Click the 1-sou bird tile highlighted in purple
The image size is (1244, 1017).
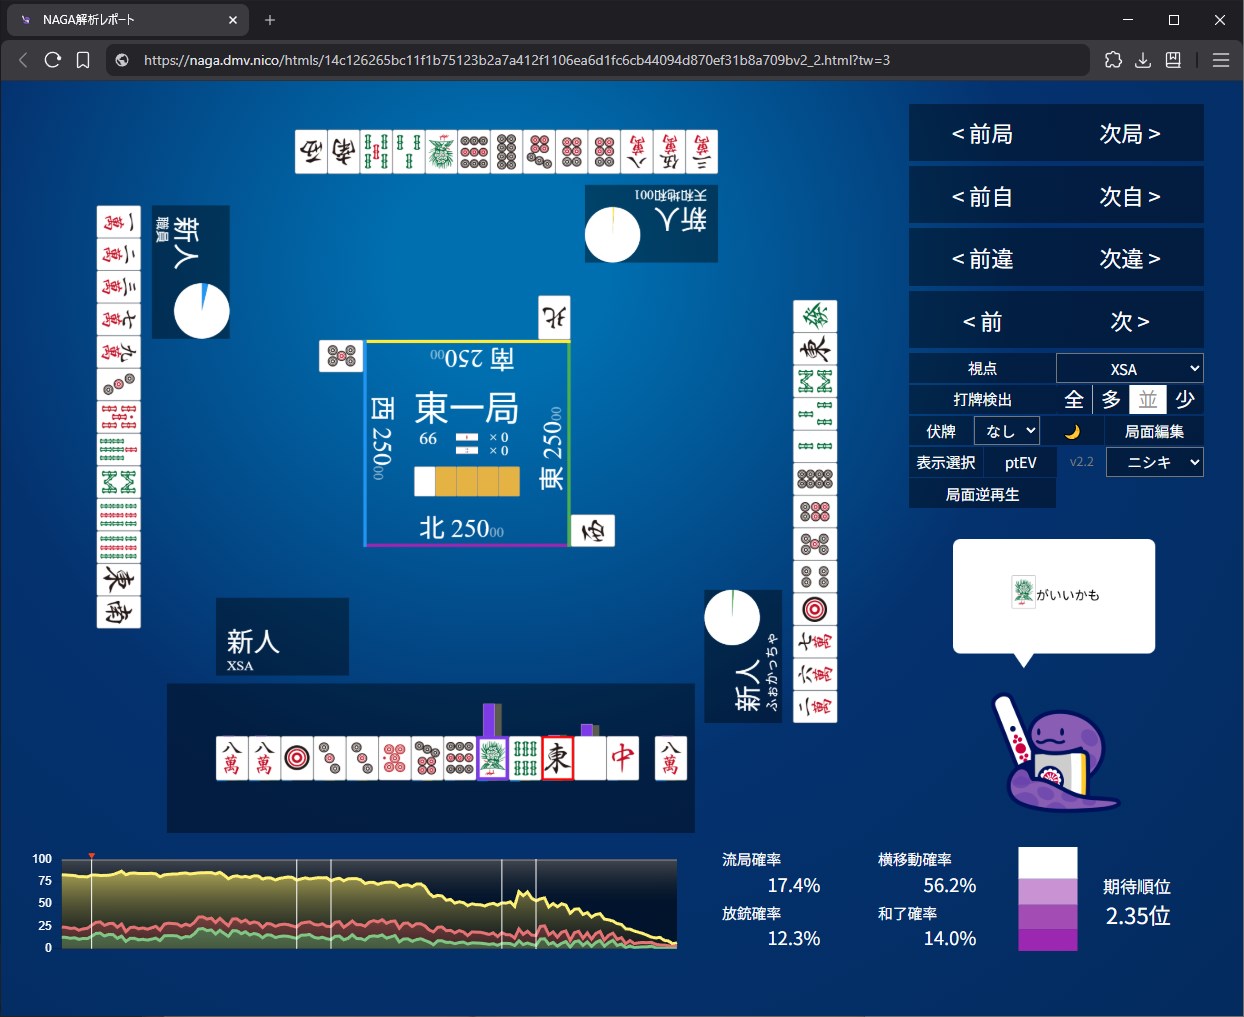pos(492,759)
